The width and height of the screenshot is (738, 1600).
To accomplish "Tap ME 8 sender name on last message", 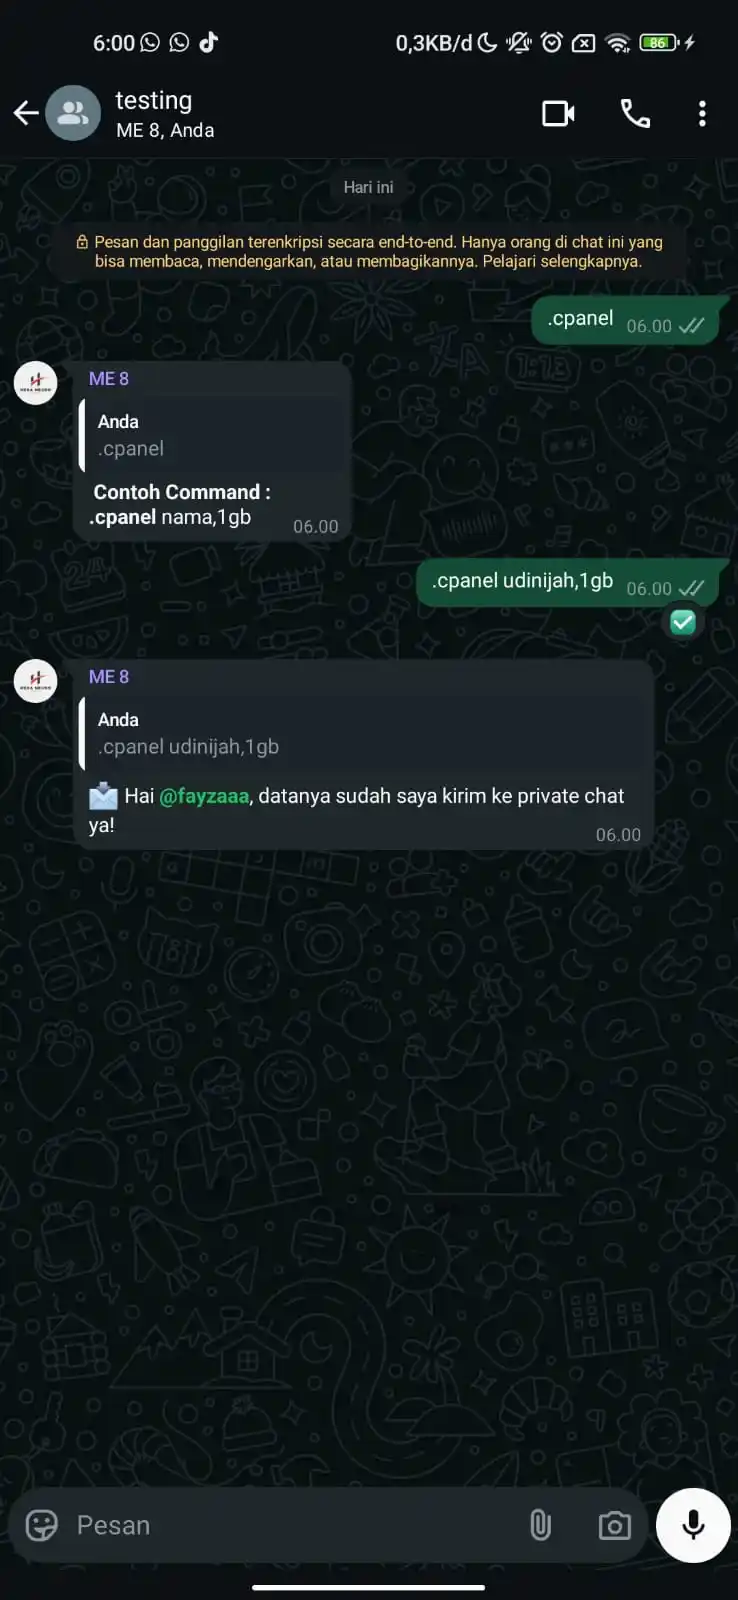I will (109, 677).
